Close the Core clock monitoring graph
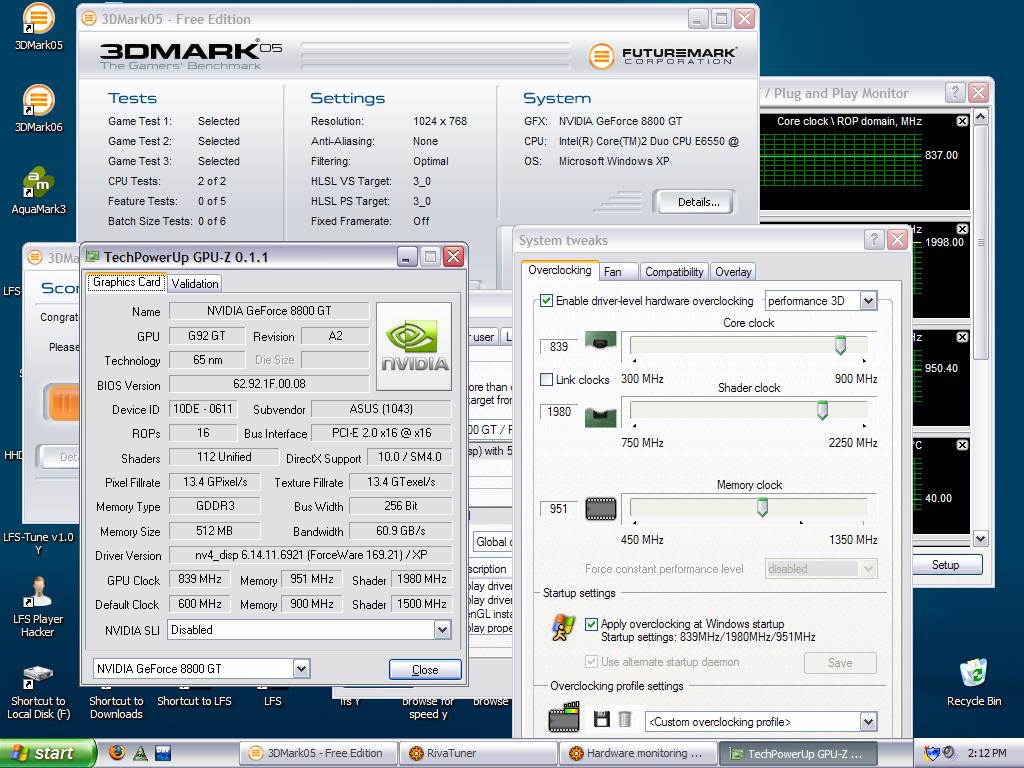Screen dimensions: 1024x768 (962, 121)
